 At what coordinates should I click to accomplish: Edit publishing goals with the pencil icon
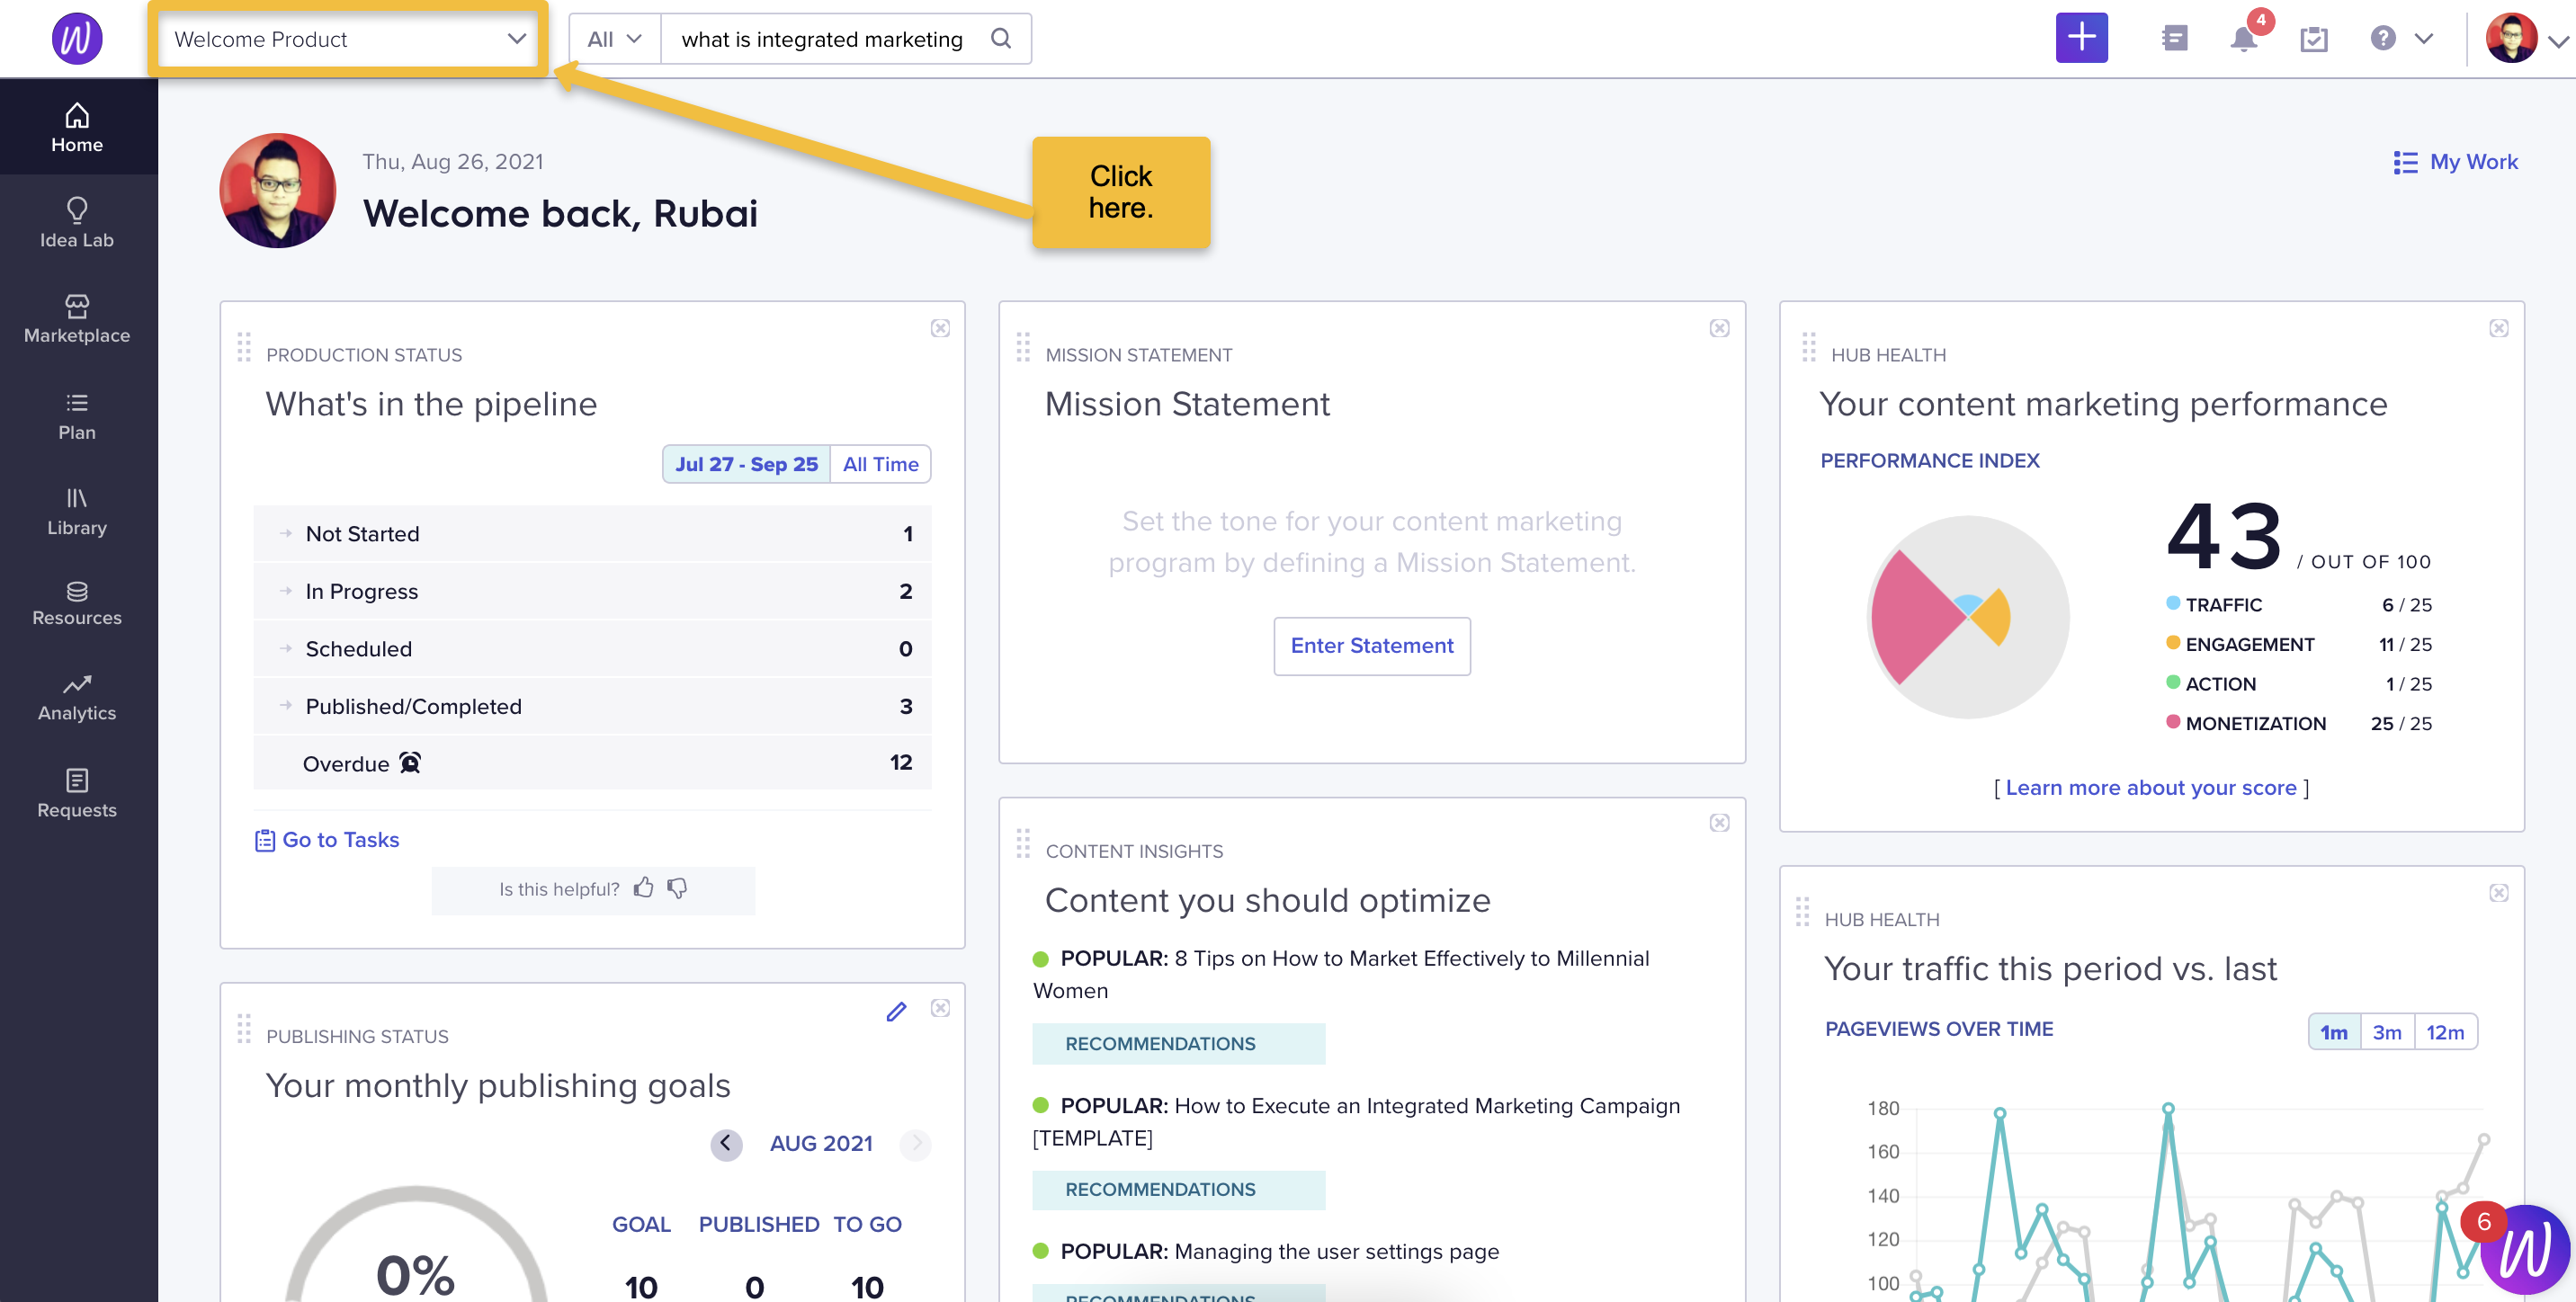(896, 1011)
